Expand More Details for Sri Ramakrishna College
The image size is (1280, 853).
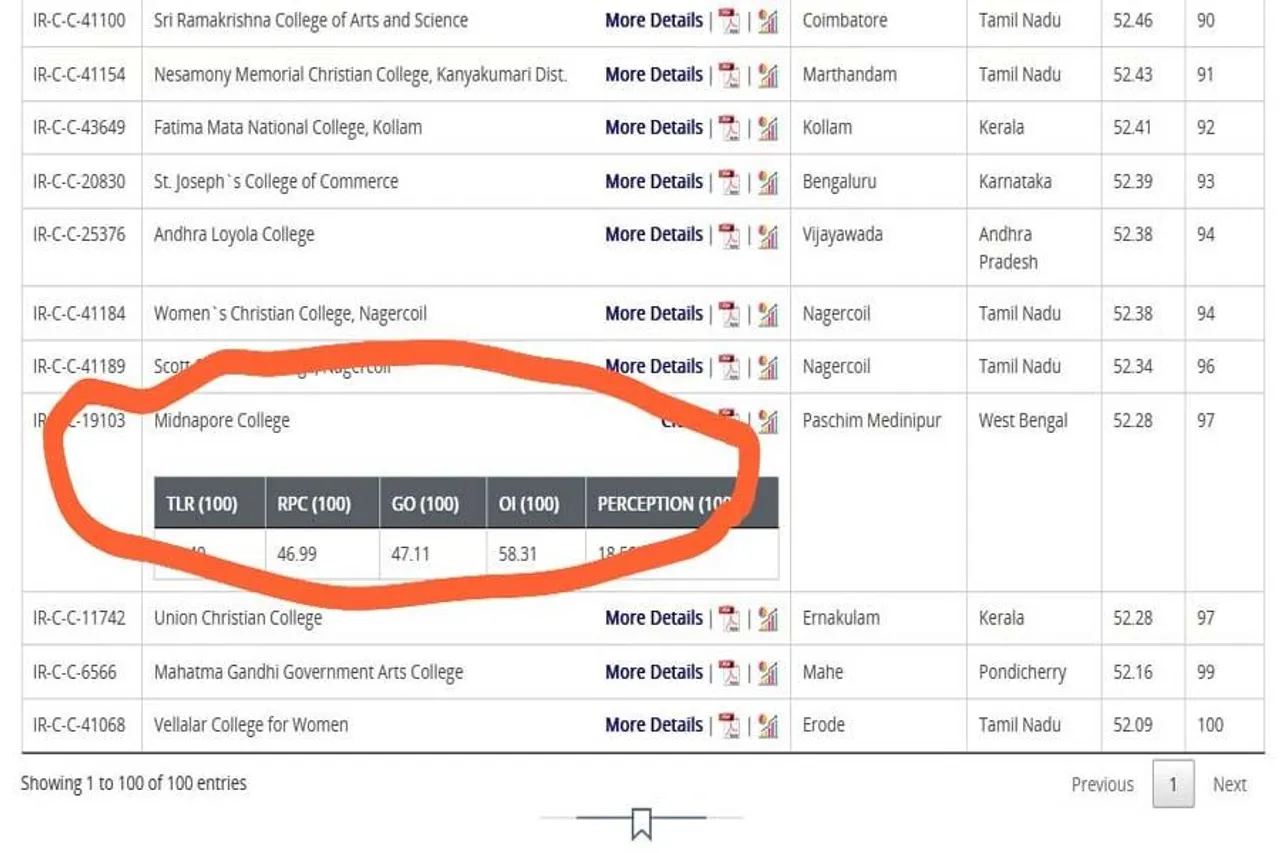(x=653, y=21)
